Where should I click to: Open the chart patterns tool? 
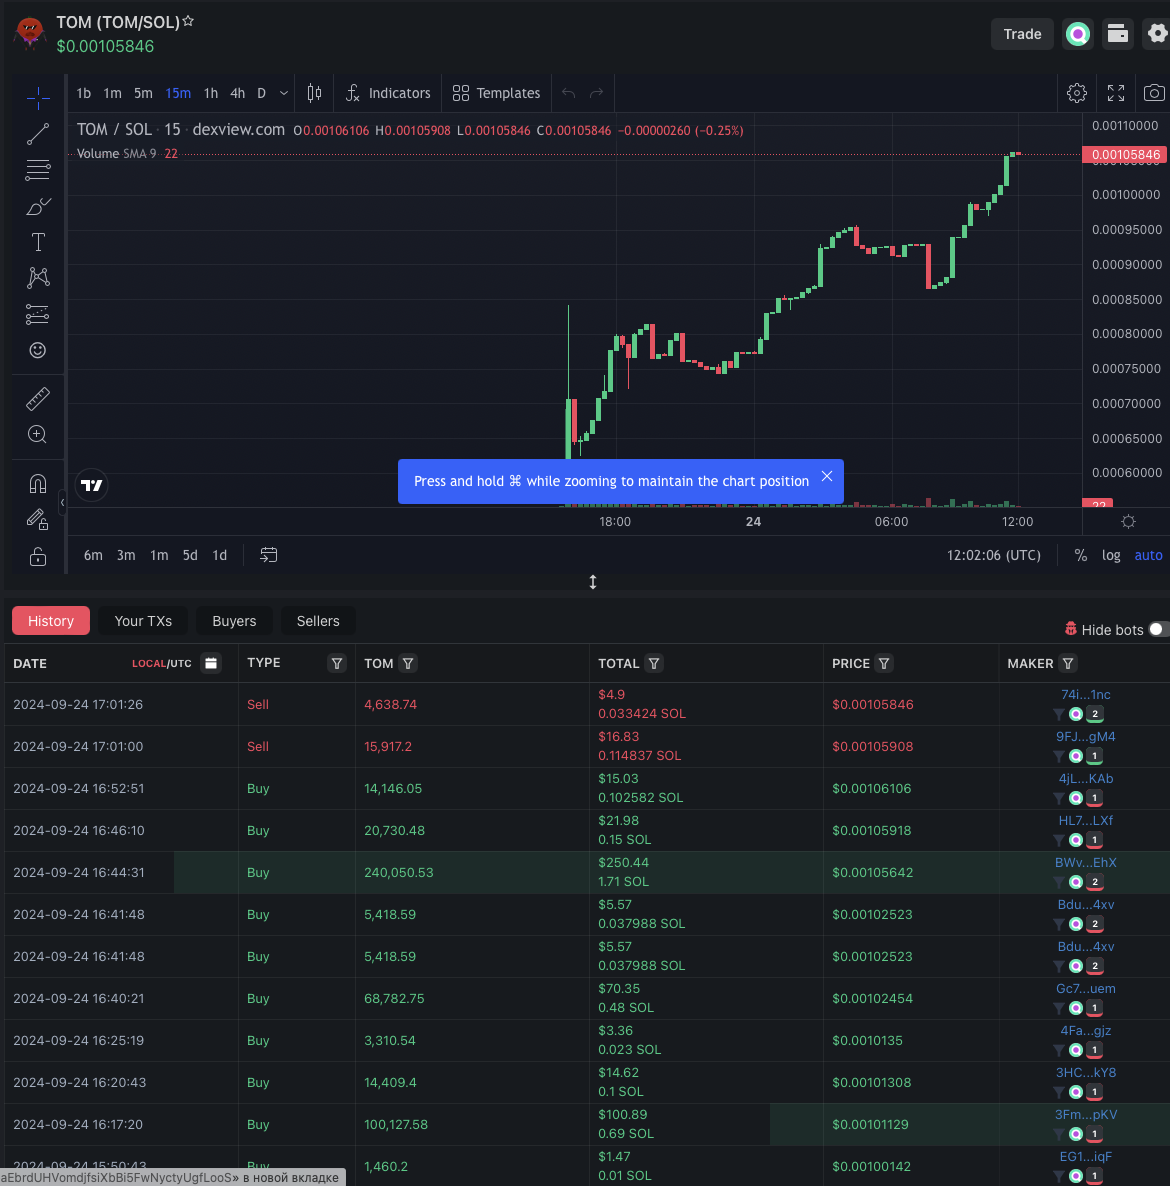tap(38, 278)
